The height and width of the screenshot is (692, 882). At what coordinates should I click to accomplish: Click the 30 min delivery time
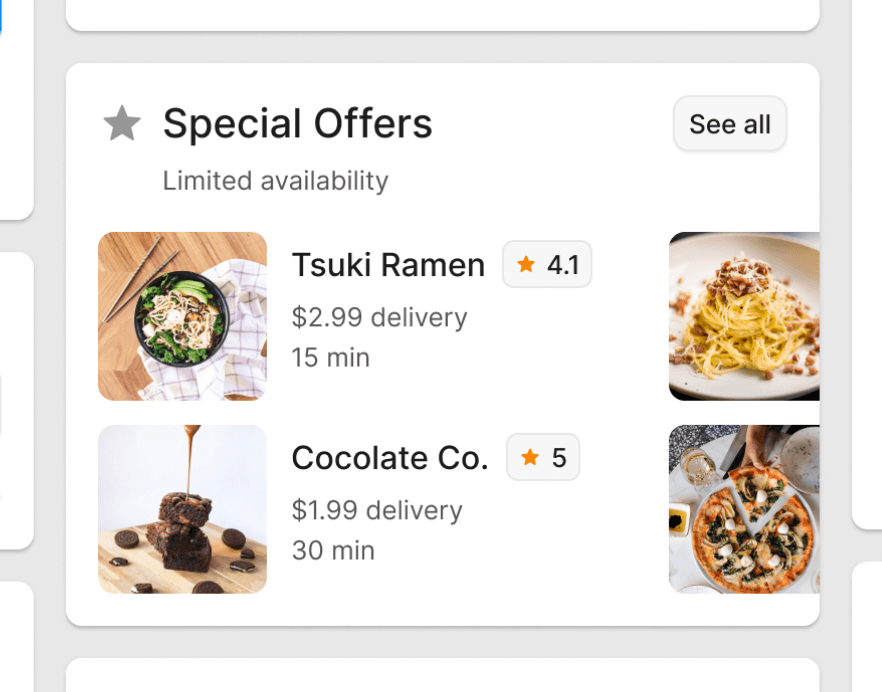click(x=333, y=550)
